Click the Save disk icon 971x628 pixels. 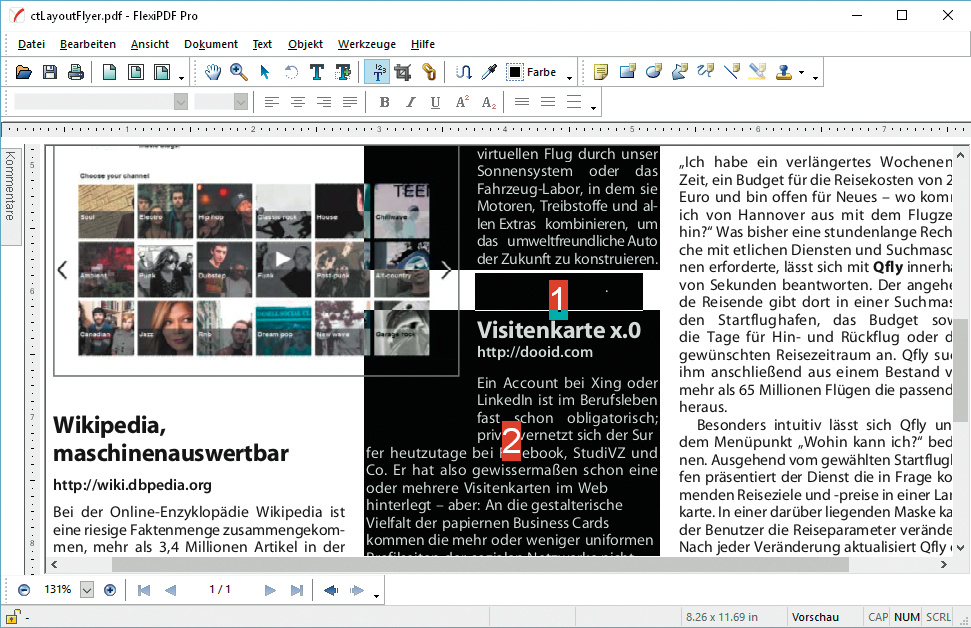click(x=50, y=72)
